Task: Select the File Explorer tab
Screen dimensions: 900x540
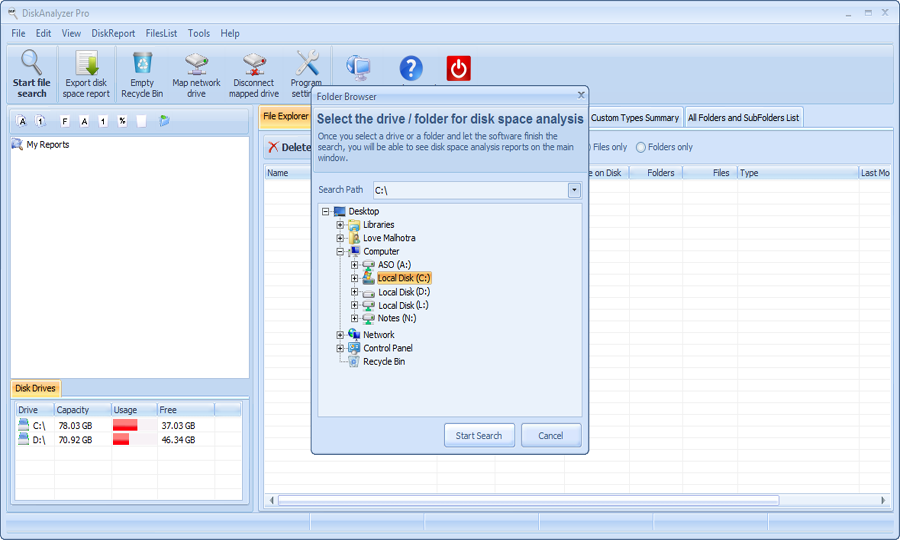Action: point(285,116)
